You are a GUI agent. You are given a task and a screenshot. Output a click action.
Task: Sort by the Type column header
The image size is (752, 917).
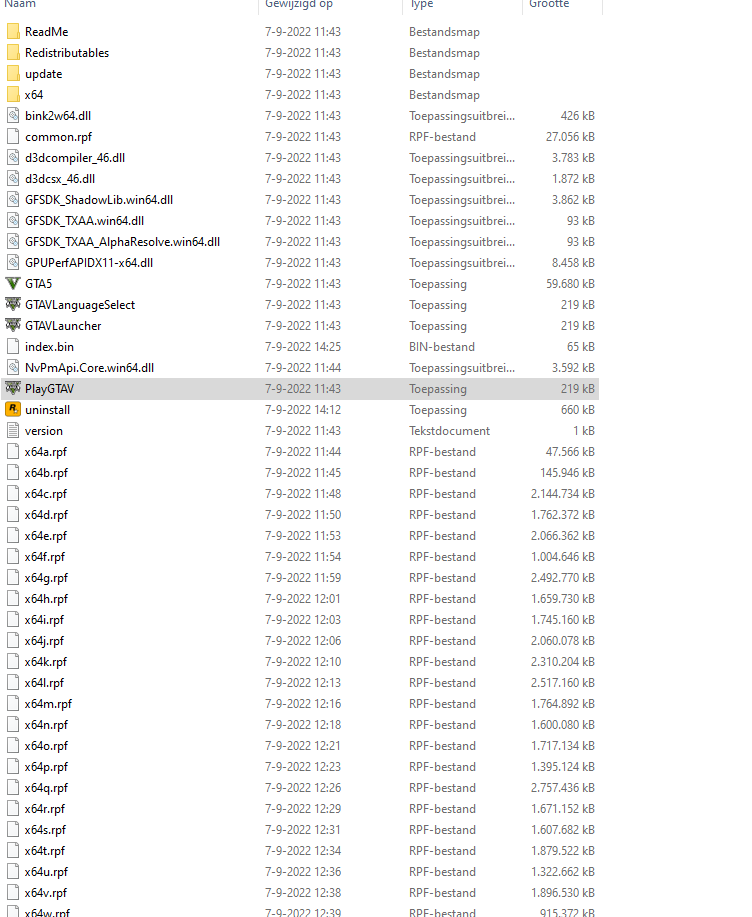click(x=422, y=4)
